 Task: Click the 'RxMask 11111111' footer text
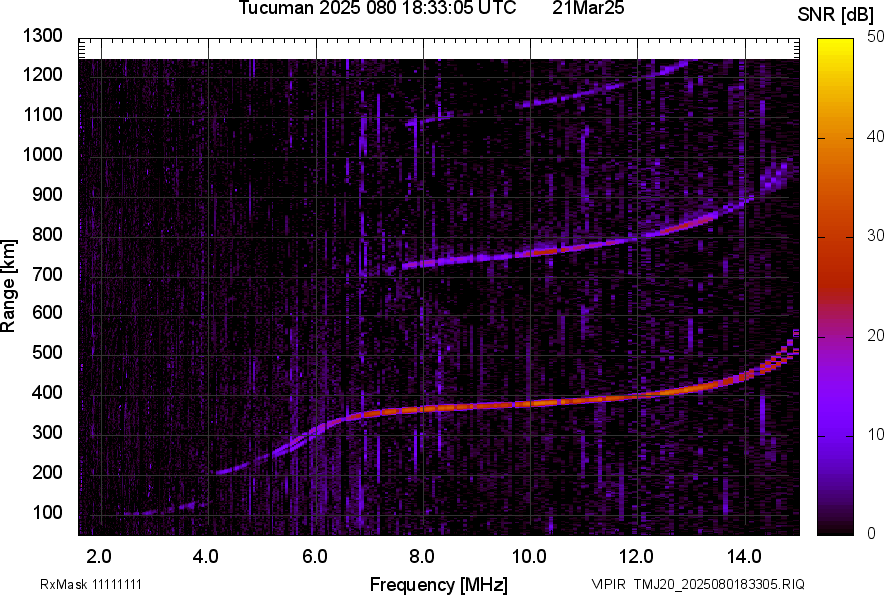coord(91,584)
